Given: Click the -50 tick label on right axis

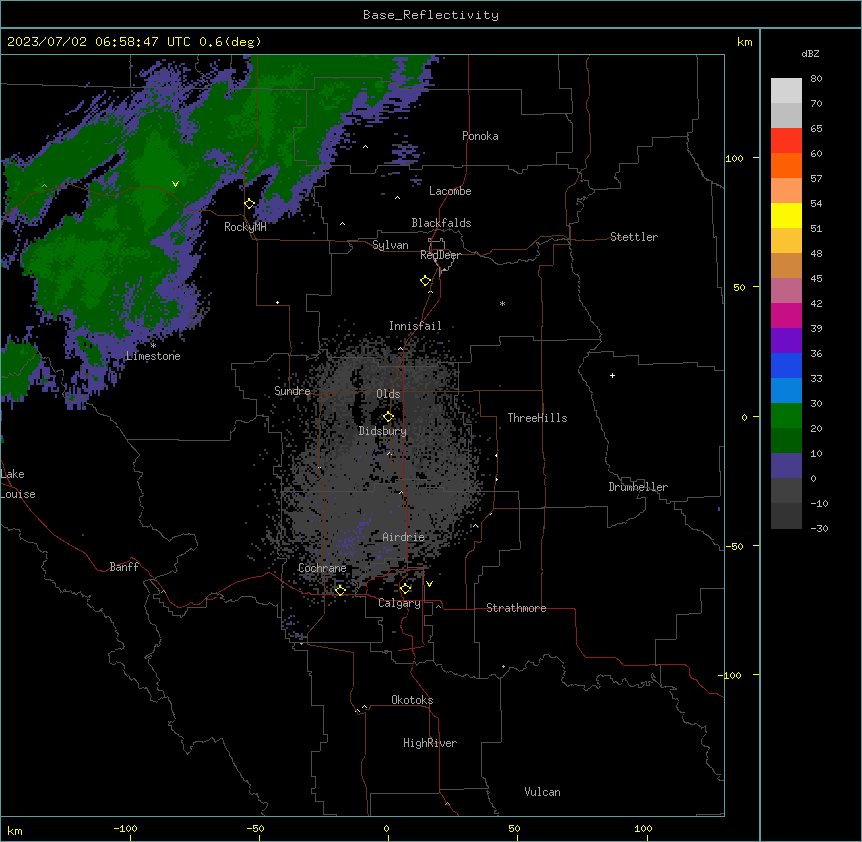Looking at the screenshot, I should tap(734, 546).
